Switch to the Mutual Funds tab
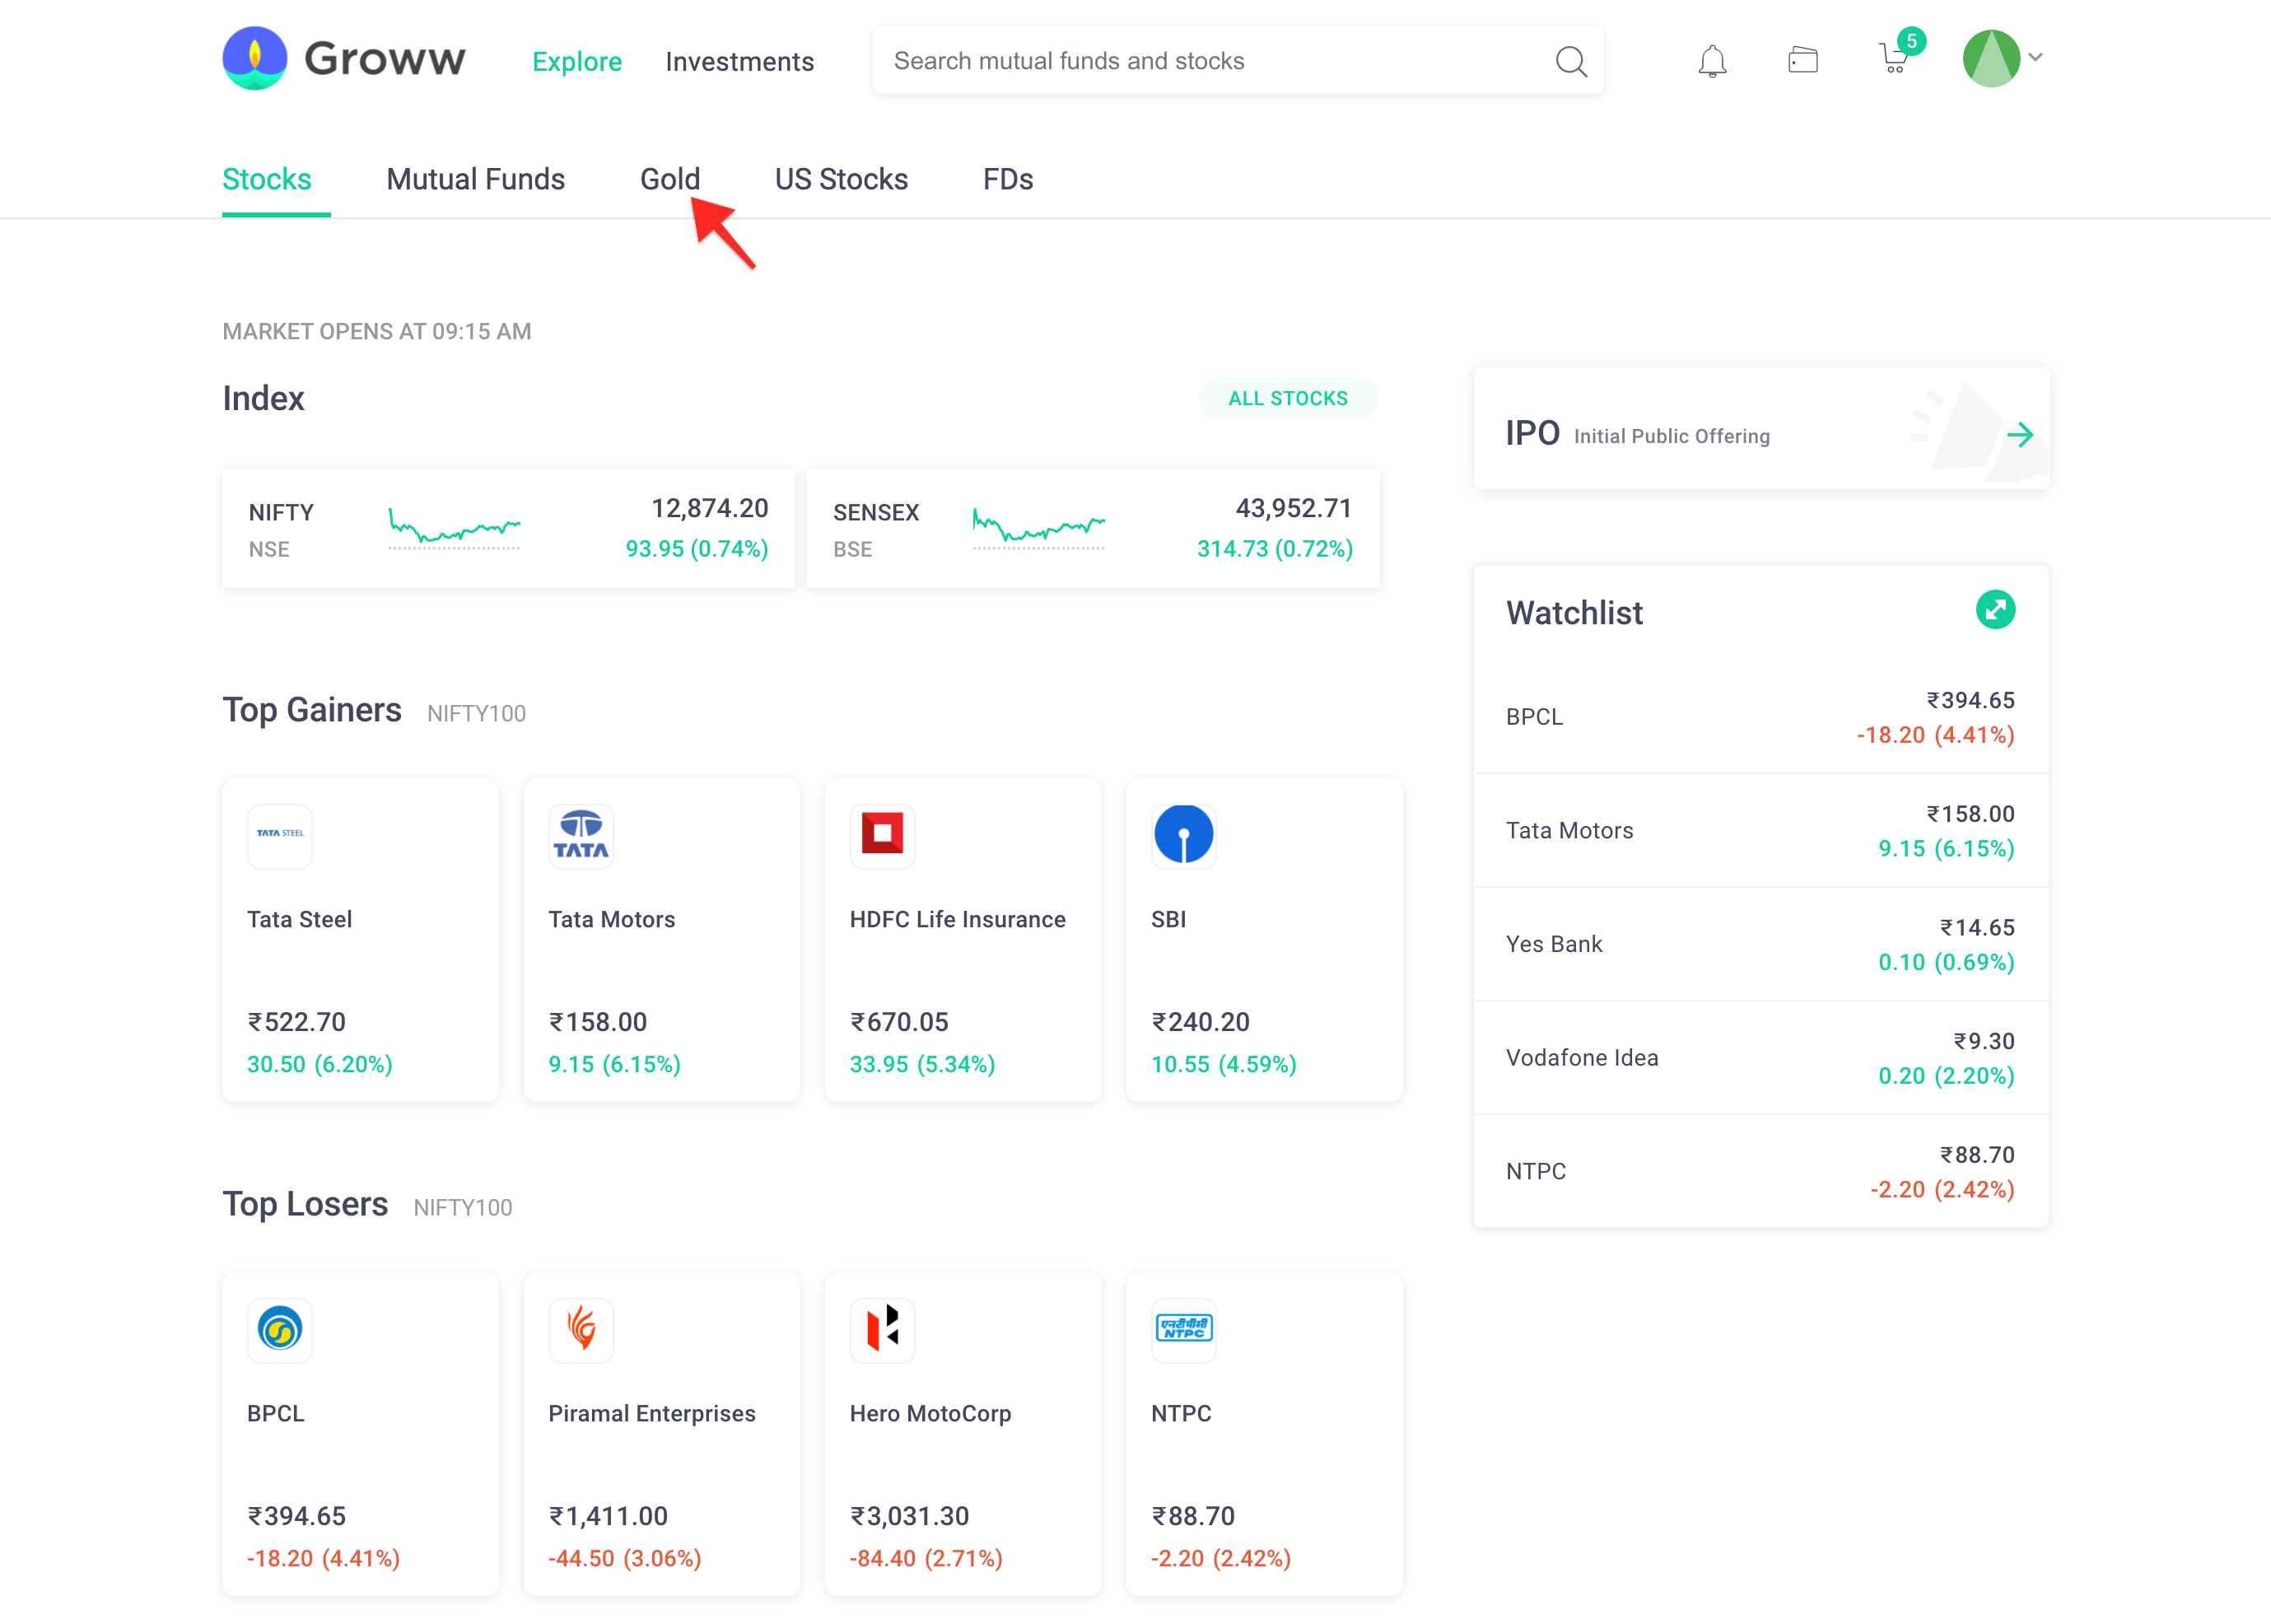This screenshot has height=1624, width=2271. pyautogui.click(x=476, y=179)
